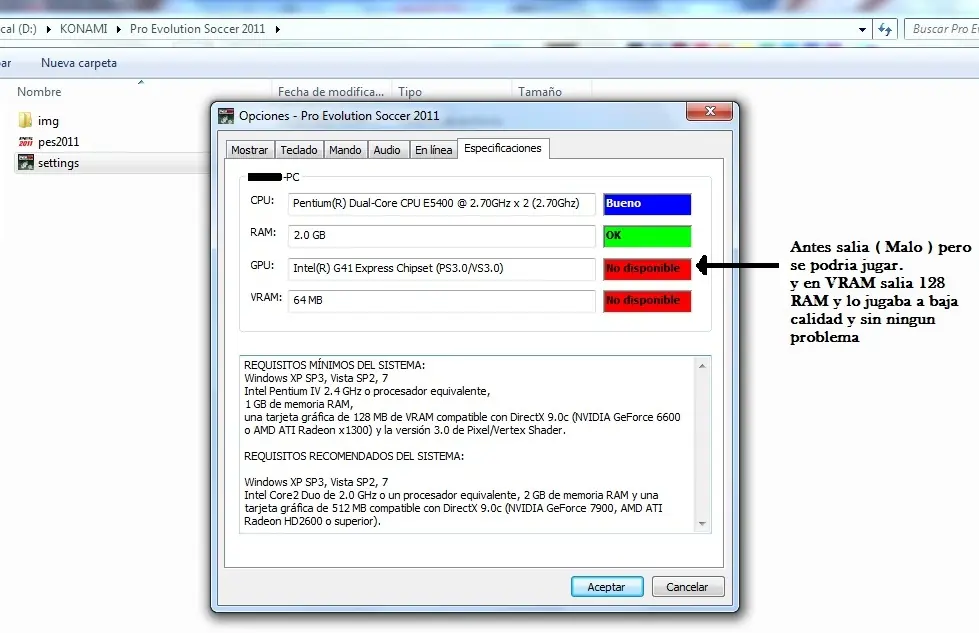Click the Pro Evolution Soccer 2011 breadcrumb

(197, 29)
